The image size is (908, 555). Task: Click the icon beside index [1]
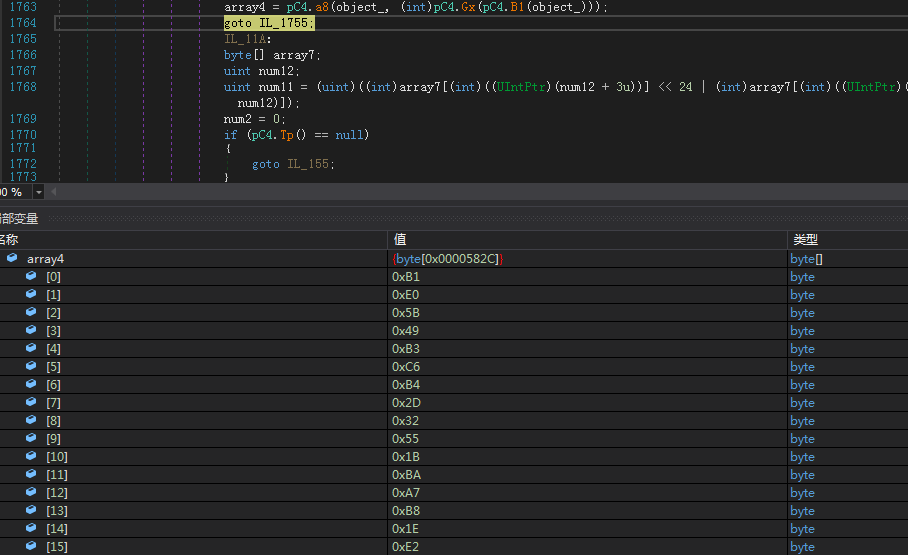[31, 294]
